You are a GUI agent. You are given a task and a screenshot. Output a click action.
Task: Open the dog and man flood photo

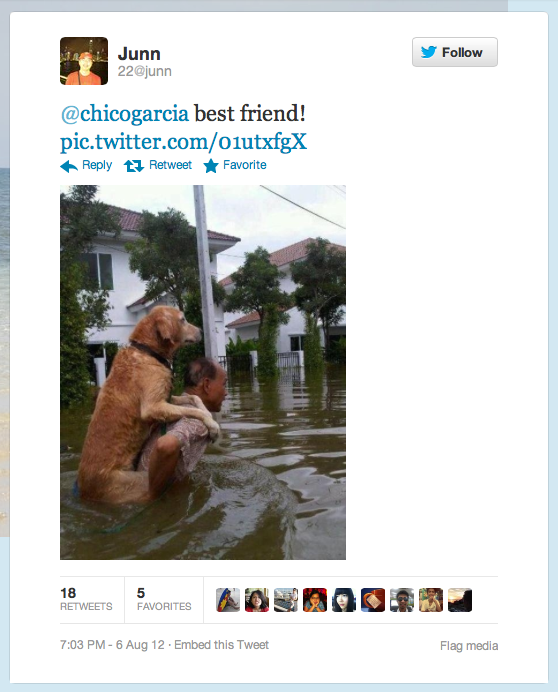pos(203,372)
